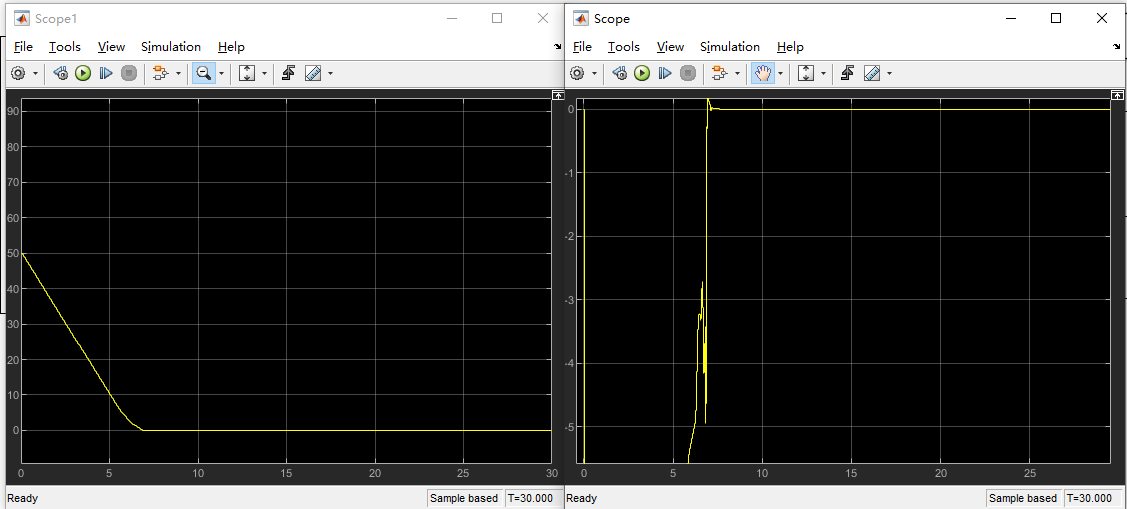Click Step Back icon in Scope1 toolbar

tap(60, 73)
